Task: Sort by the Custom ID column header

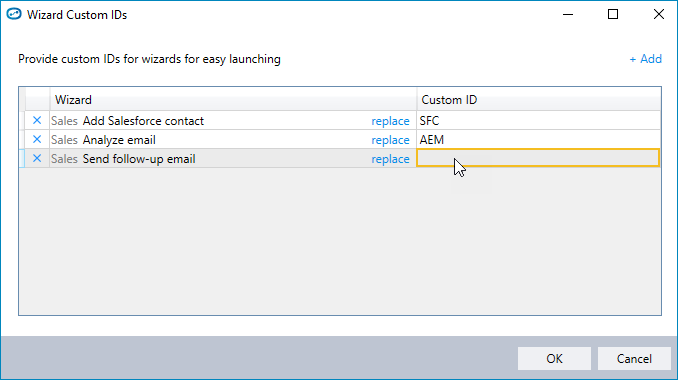Action: pos(539,100)
